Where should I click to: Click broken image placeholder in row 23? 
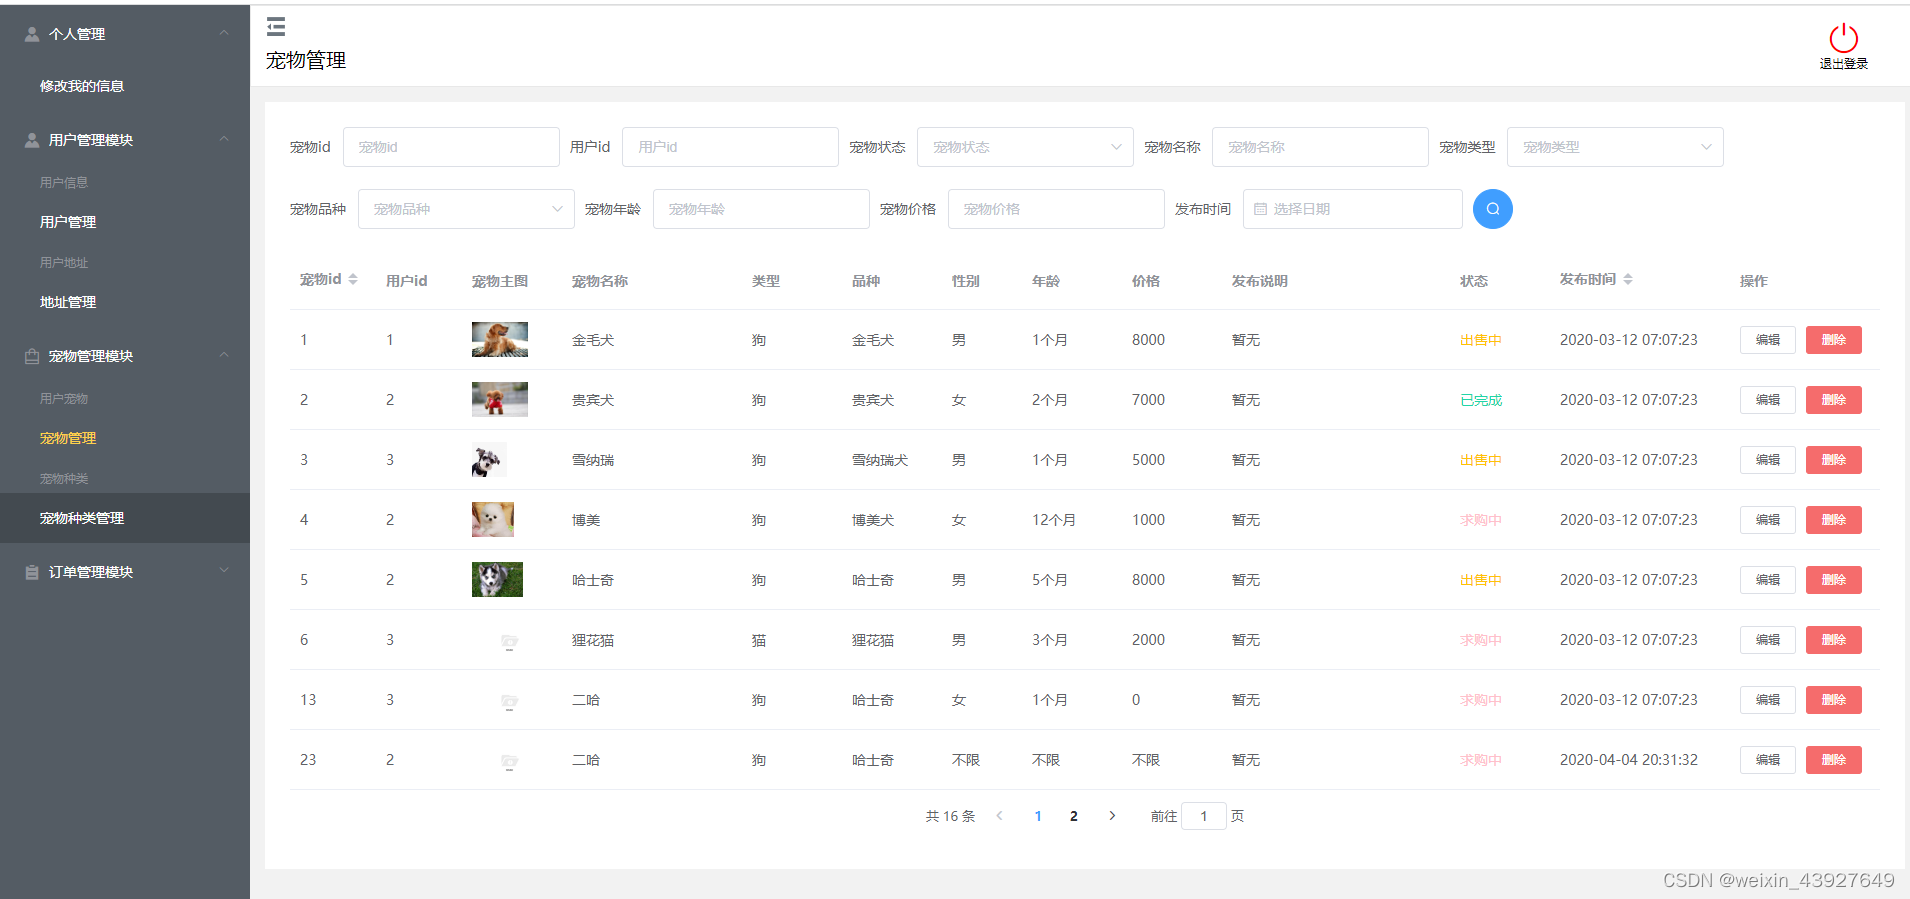click(x=509, y=761)
